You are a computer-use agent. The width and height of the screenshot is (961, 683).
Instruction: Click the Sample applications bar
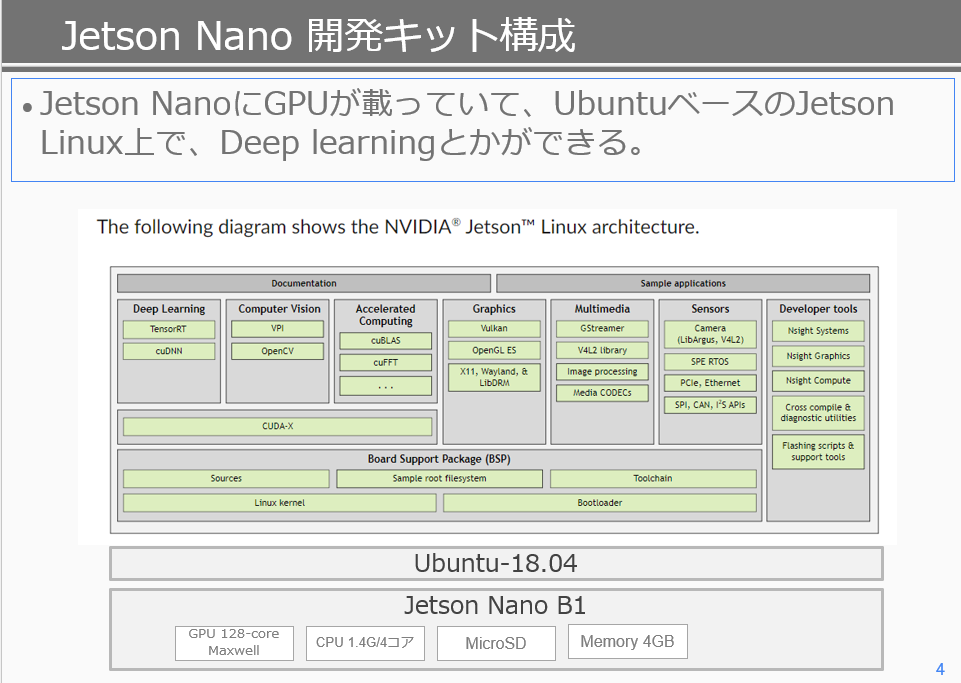[683, 283]
